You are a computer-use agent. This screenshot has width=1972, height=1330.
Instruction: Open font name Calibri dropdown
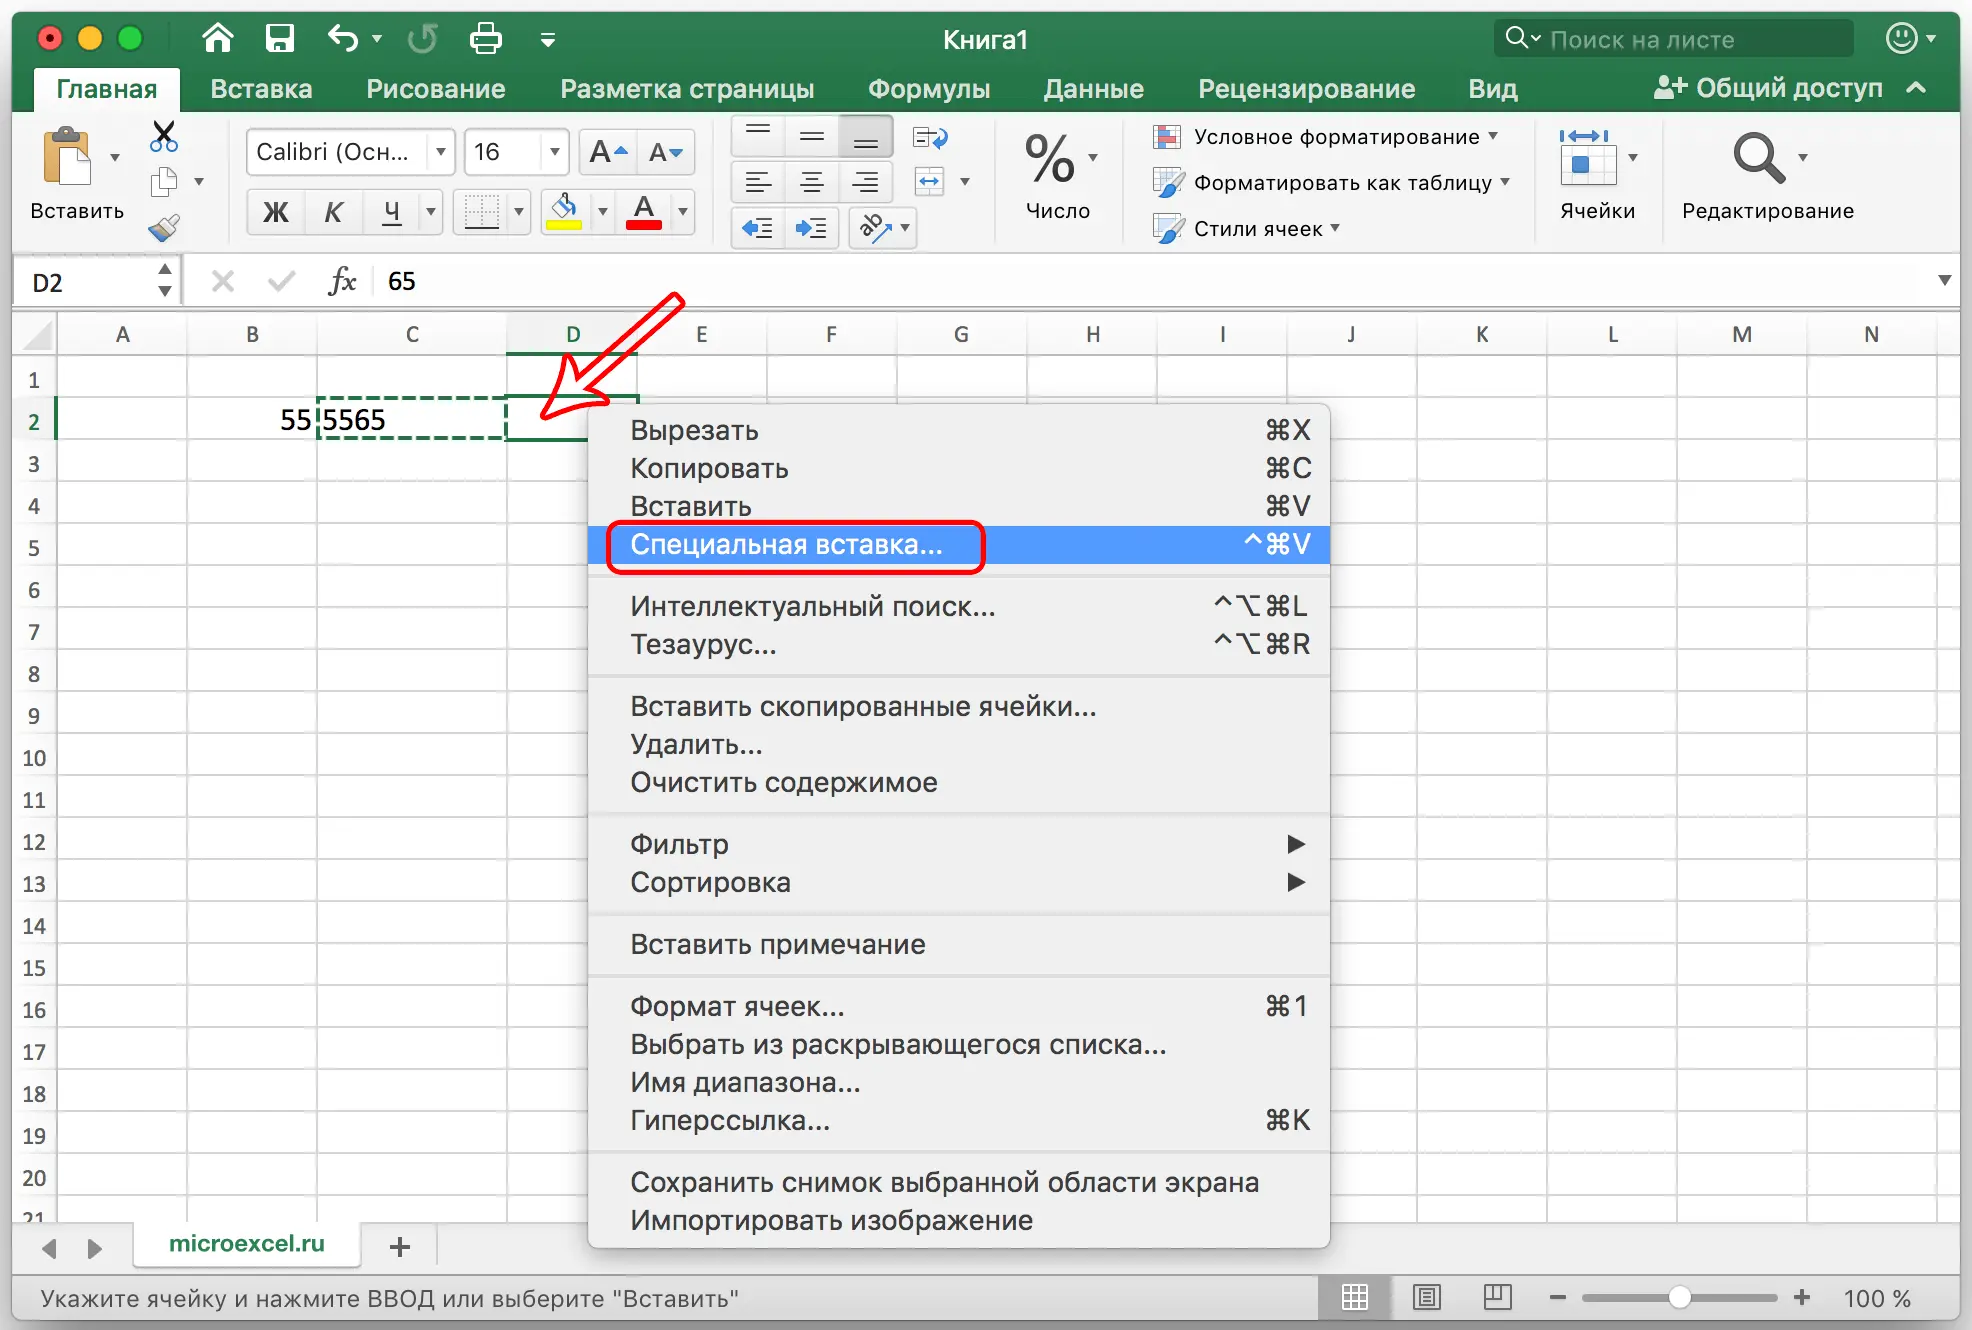[440, 152]
